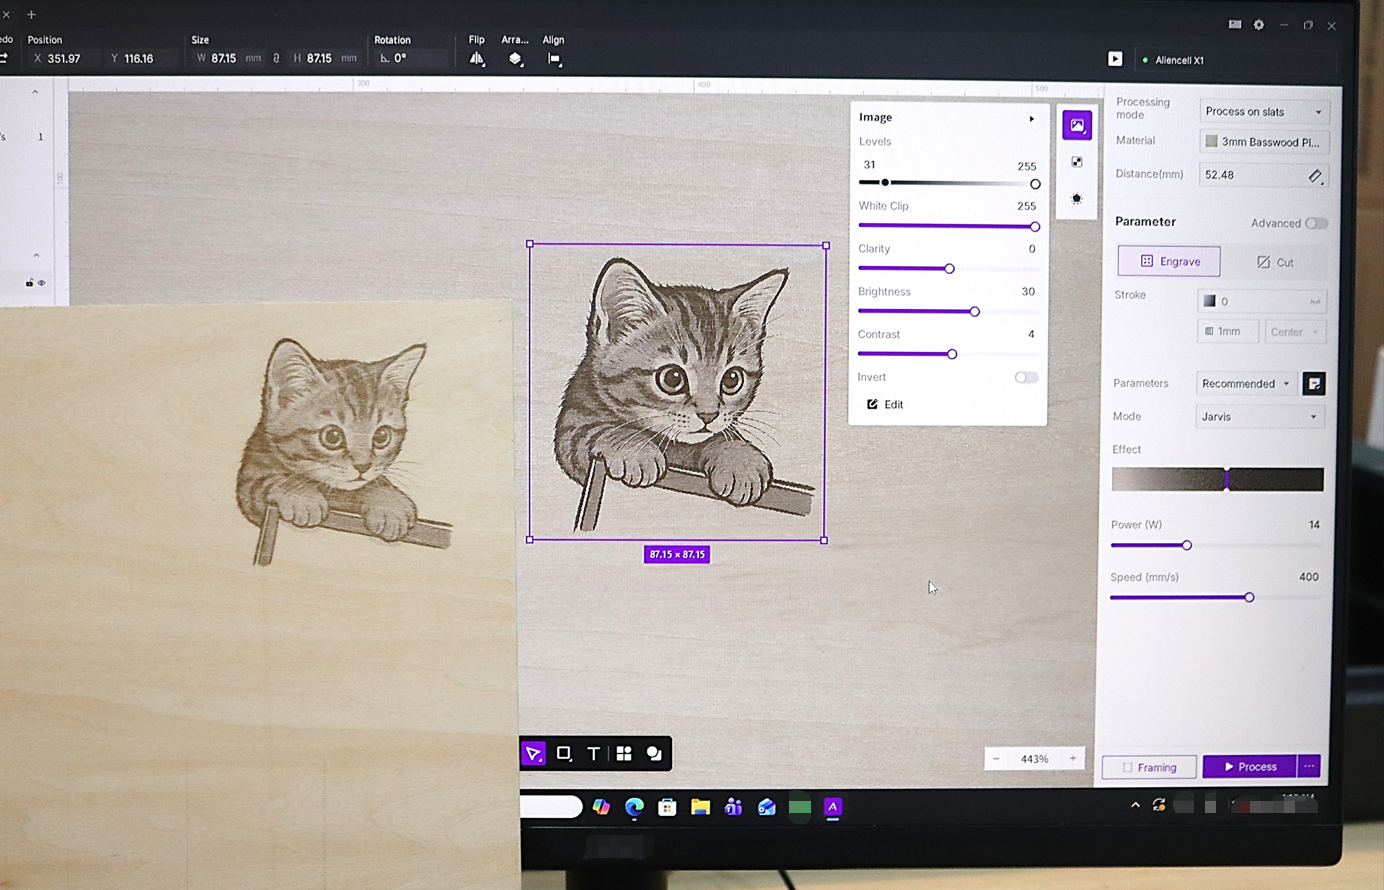Screen dimensions: 1384x890
Task: Turn on the Invert image switch
Action: [1026, 378]
